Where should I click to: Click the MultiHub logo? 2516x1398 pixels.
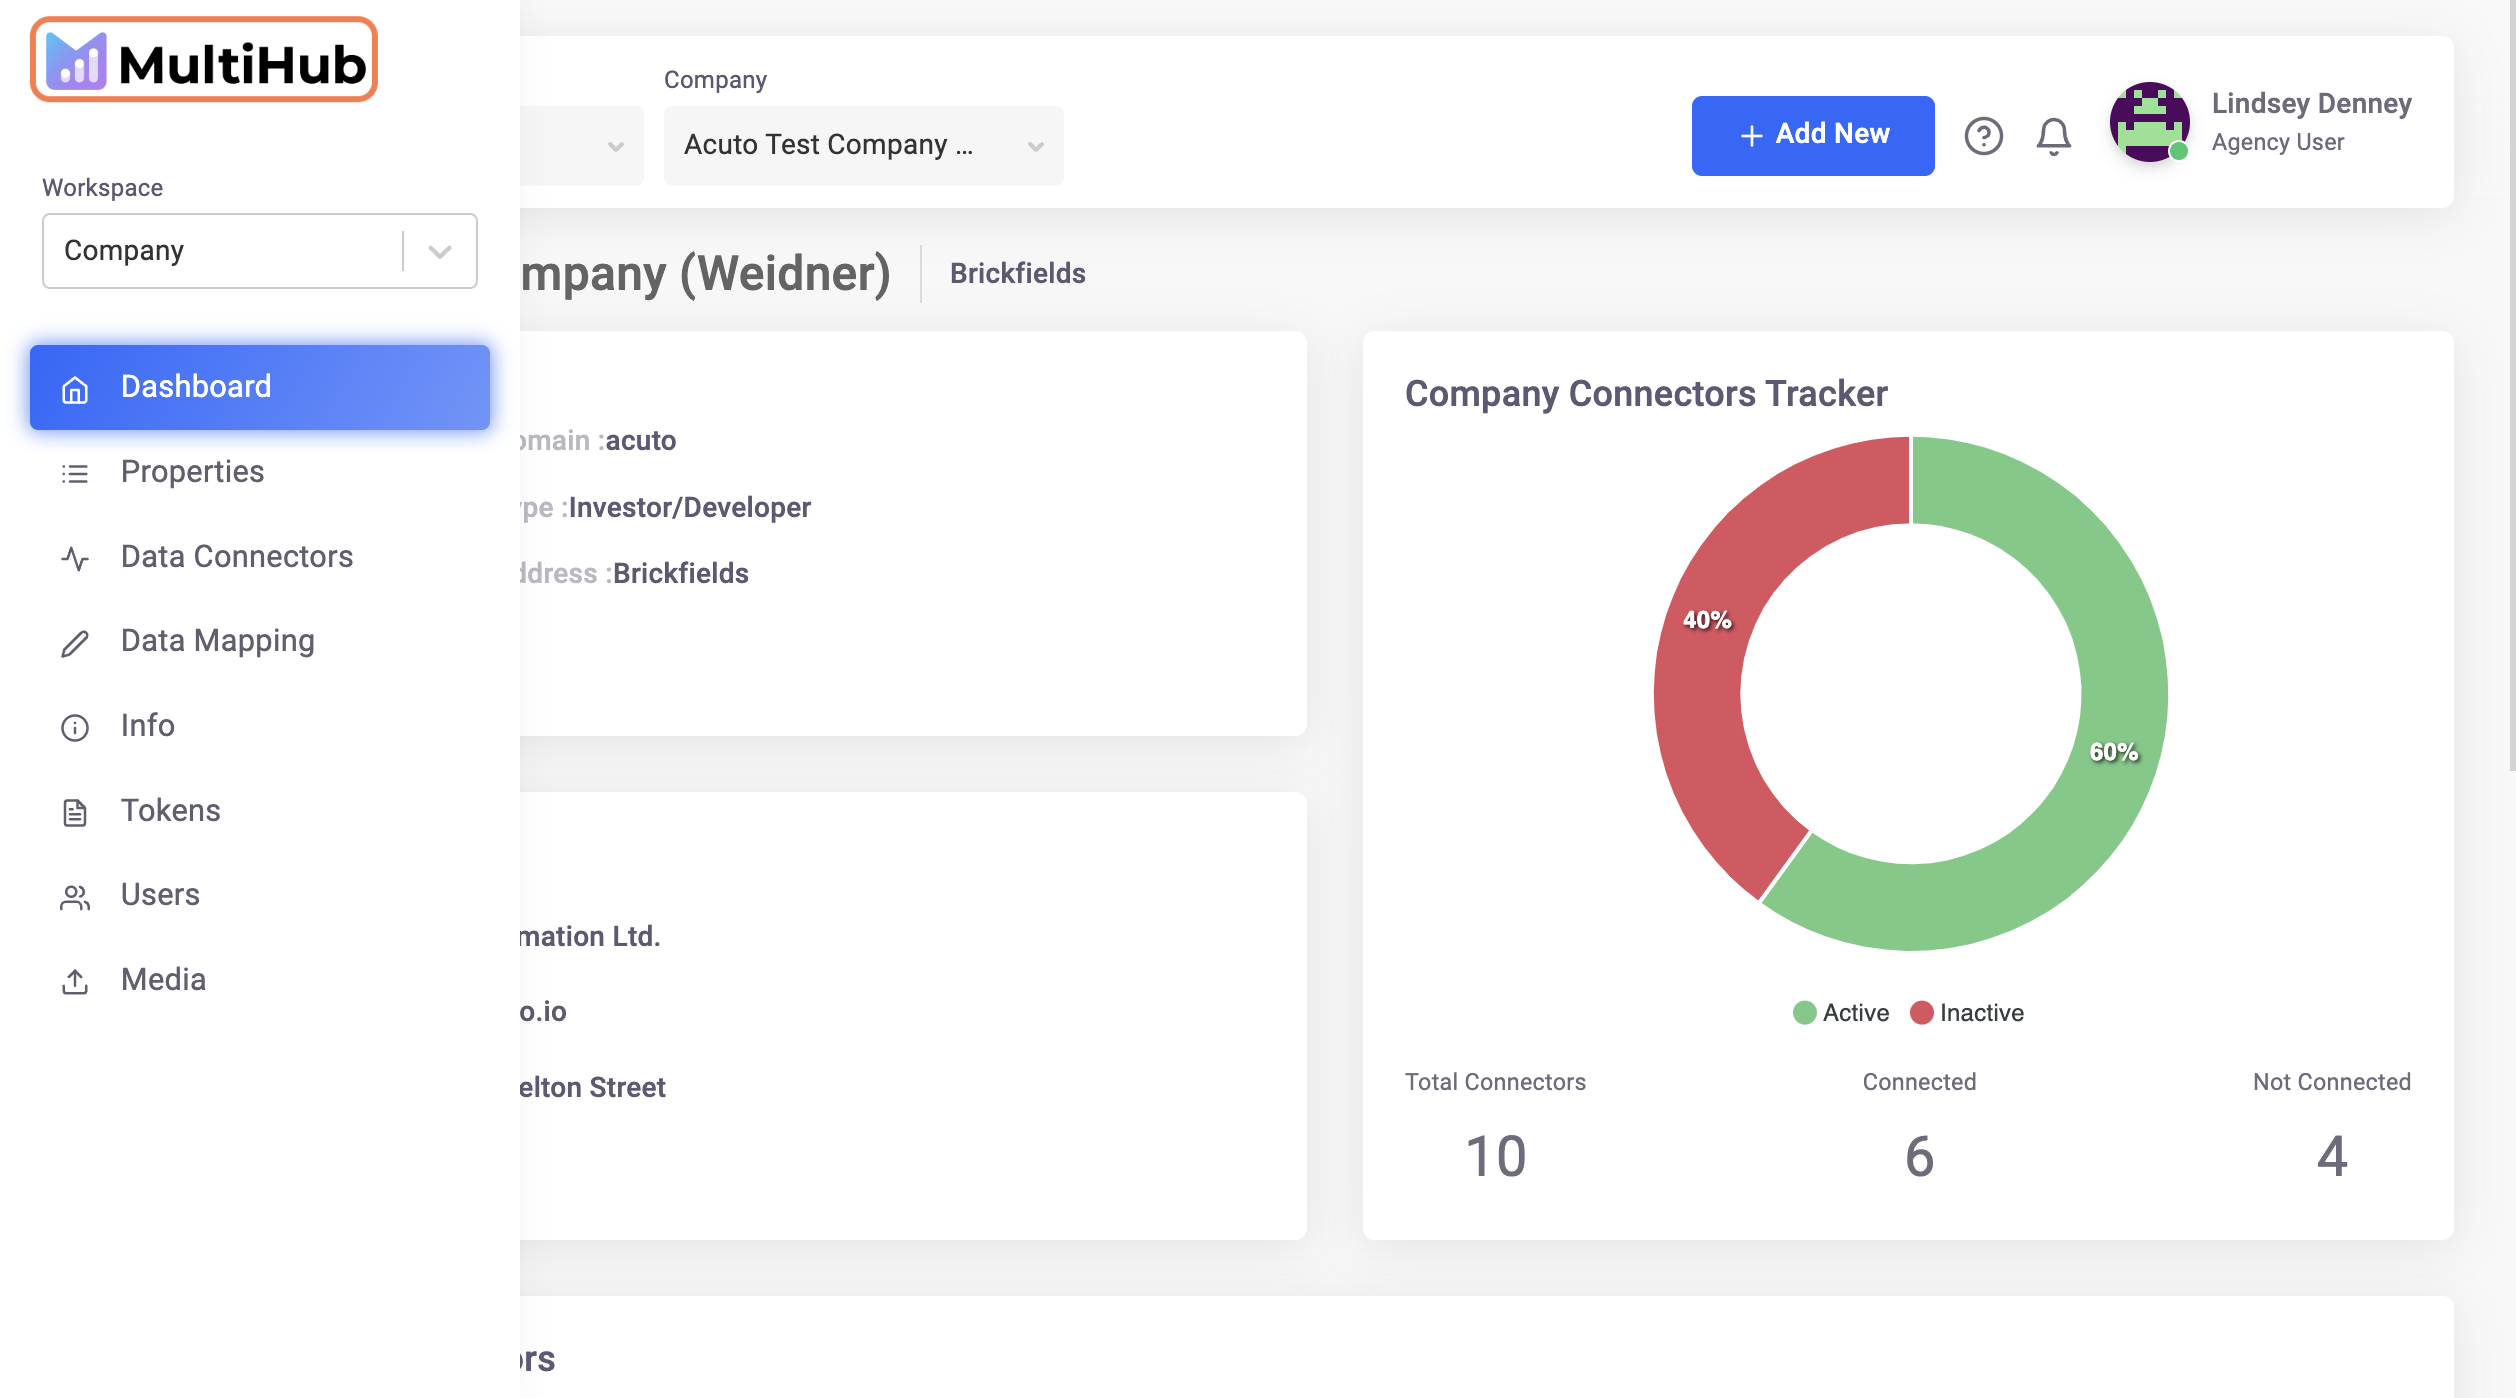(204, 60)
